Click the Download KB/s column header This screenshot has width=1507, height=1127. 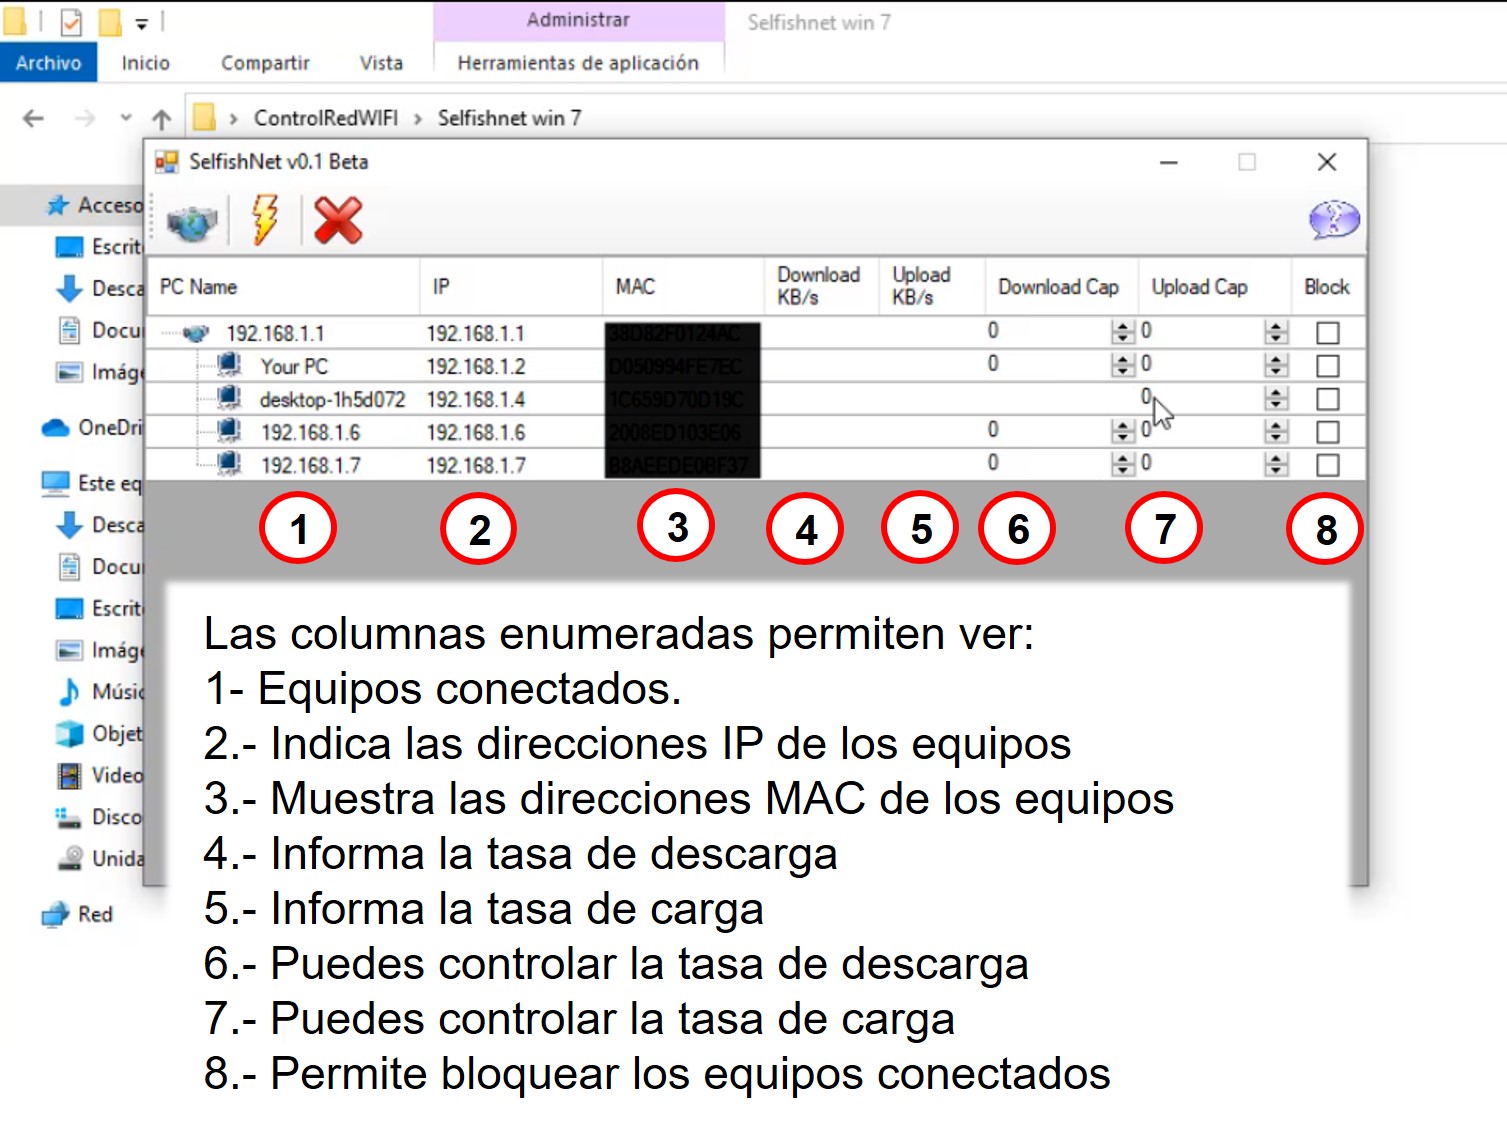point(822,287)
